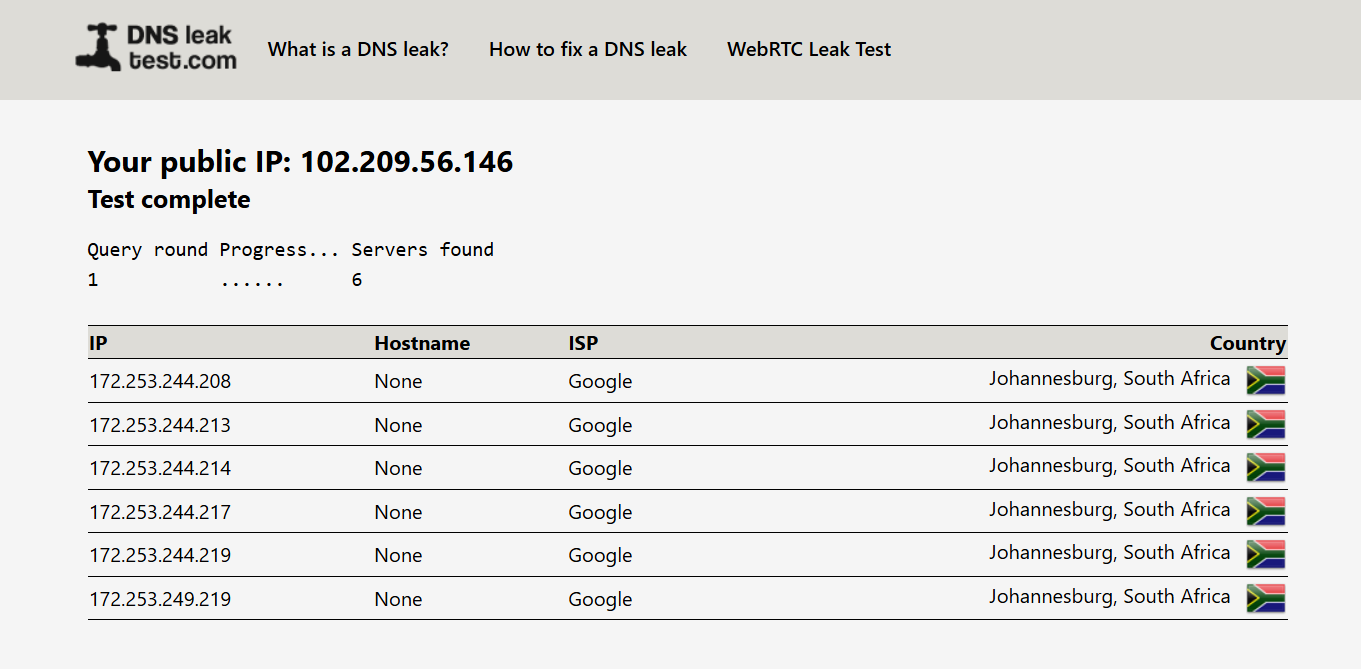This screenshot has height=669, width=1361.
Task: Click the DNS leak test faucet logo
Action: coord(156,48)
